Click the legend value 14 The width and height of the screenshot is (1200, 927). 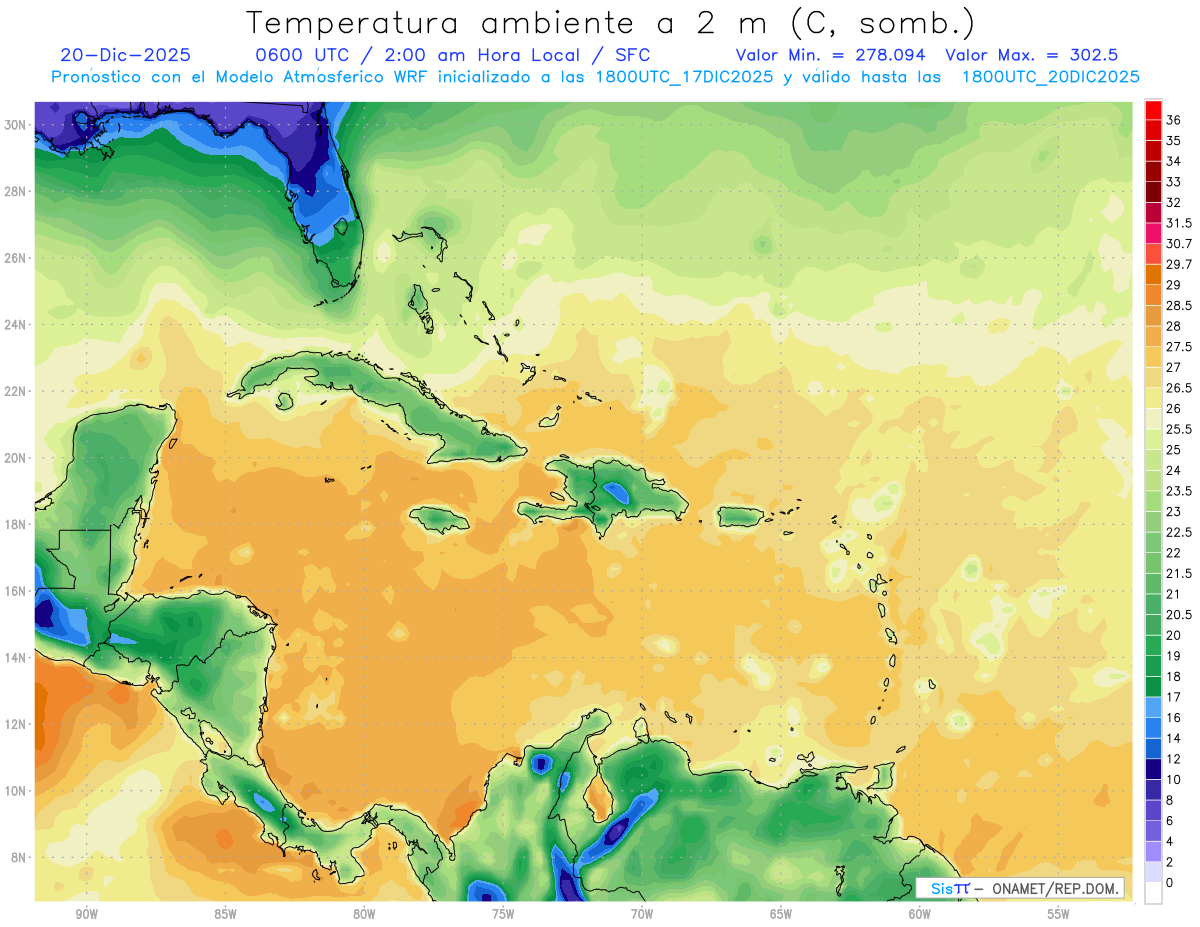tap(1173, 738)
